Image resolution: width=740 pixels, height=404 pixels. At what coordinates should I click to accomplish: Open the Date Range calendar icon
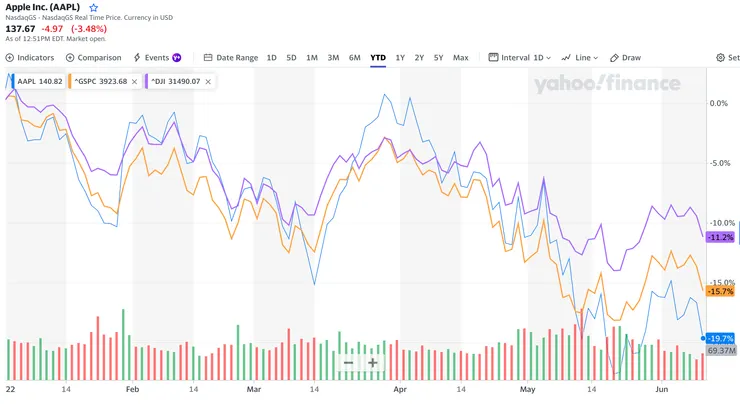207,57
